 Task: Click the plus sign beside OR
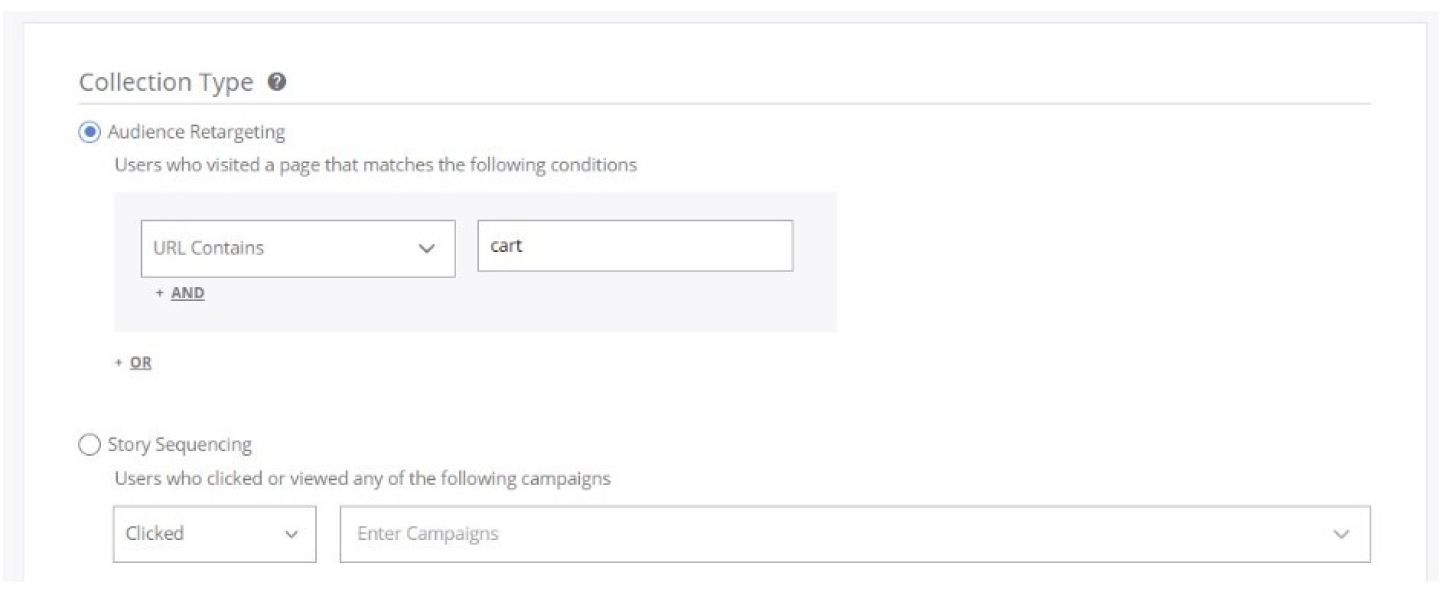pyautogui.click(x=119, y=363)
